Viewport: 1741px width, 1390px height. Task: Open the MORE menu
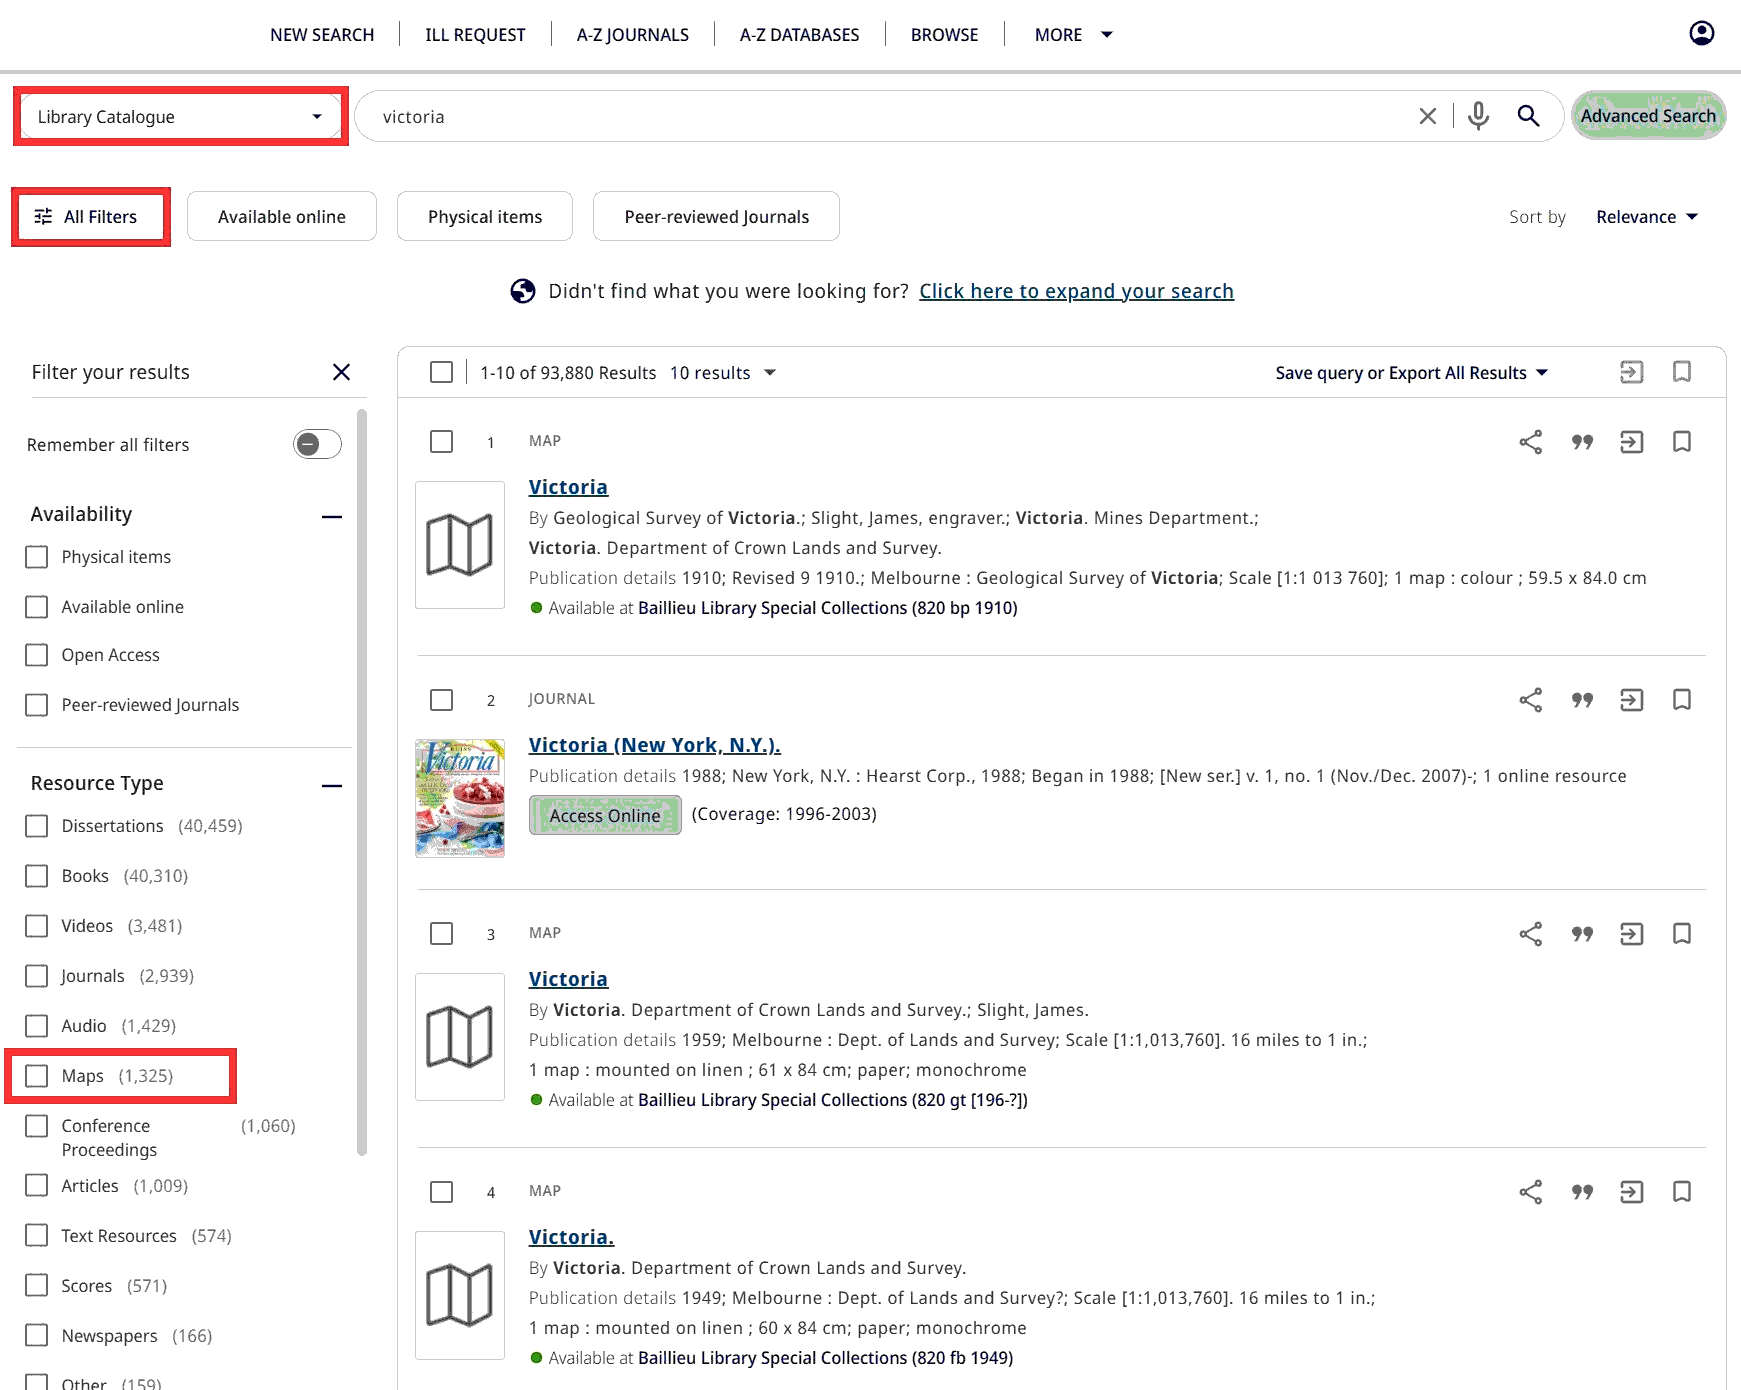(1073, 35)
